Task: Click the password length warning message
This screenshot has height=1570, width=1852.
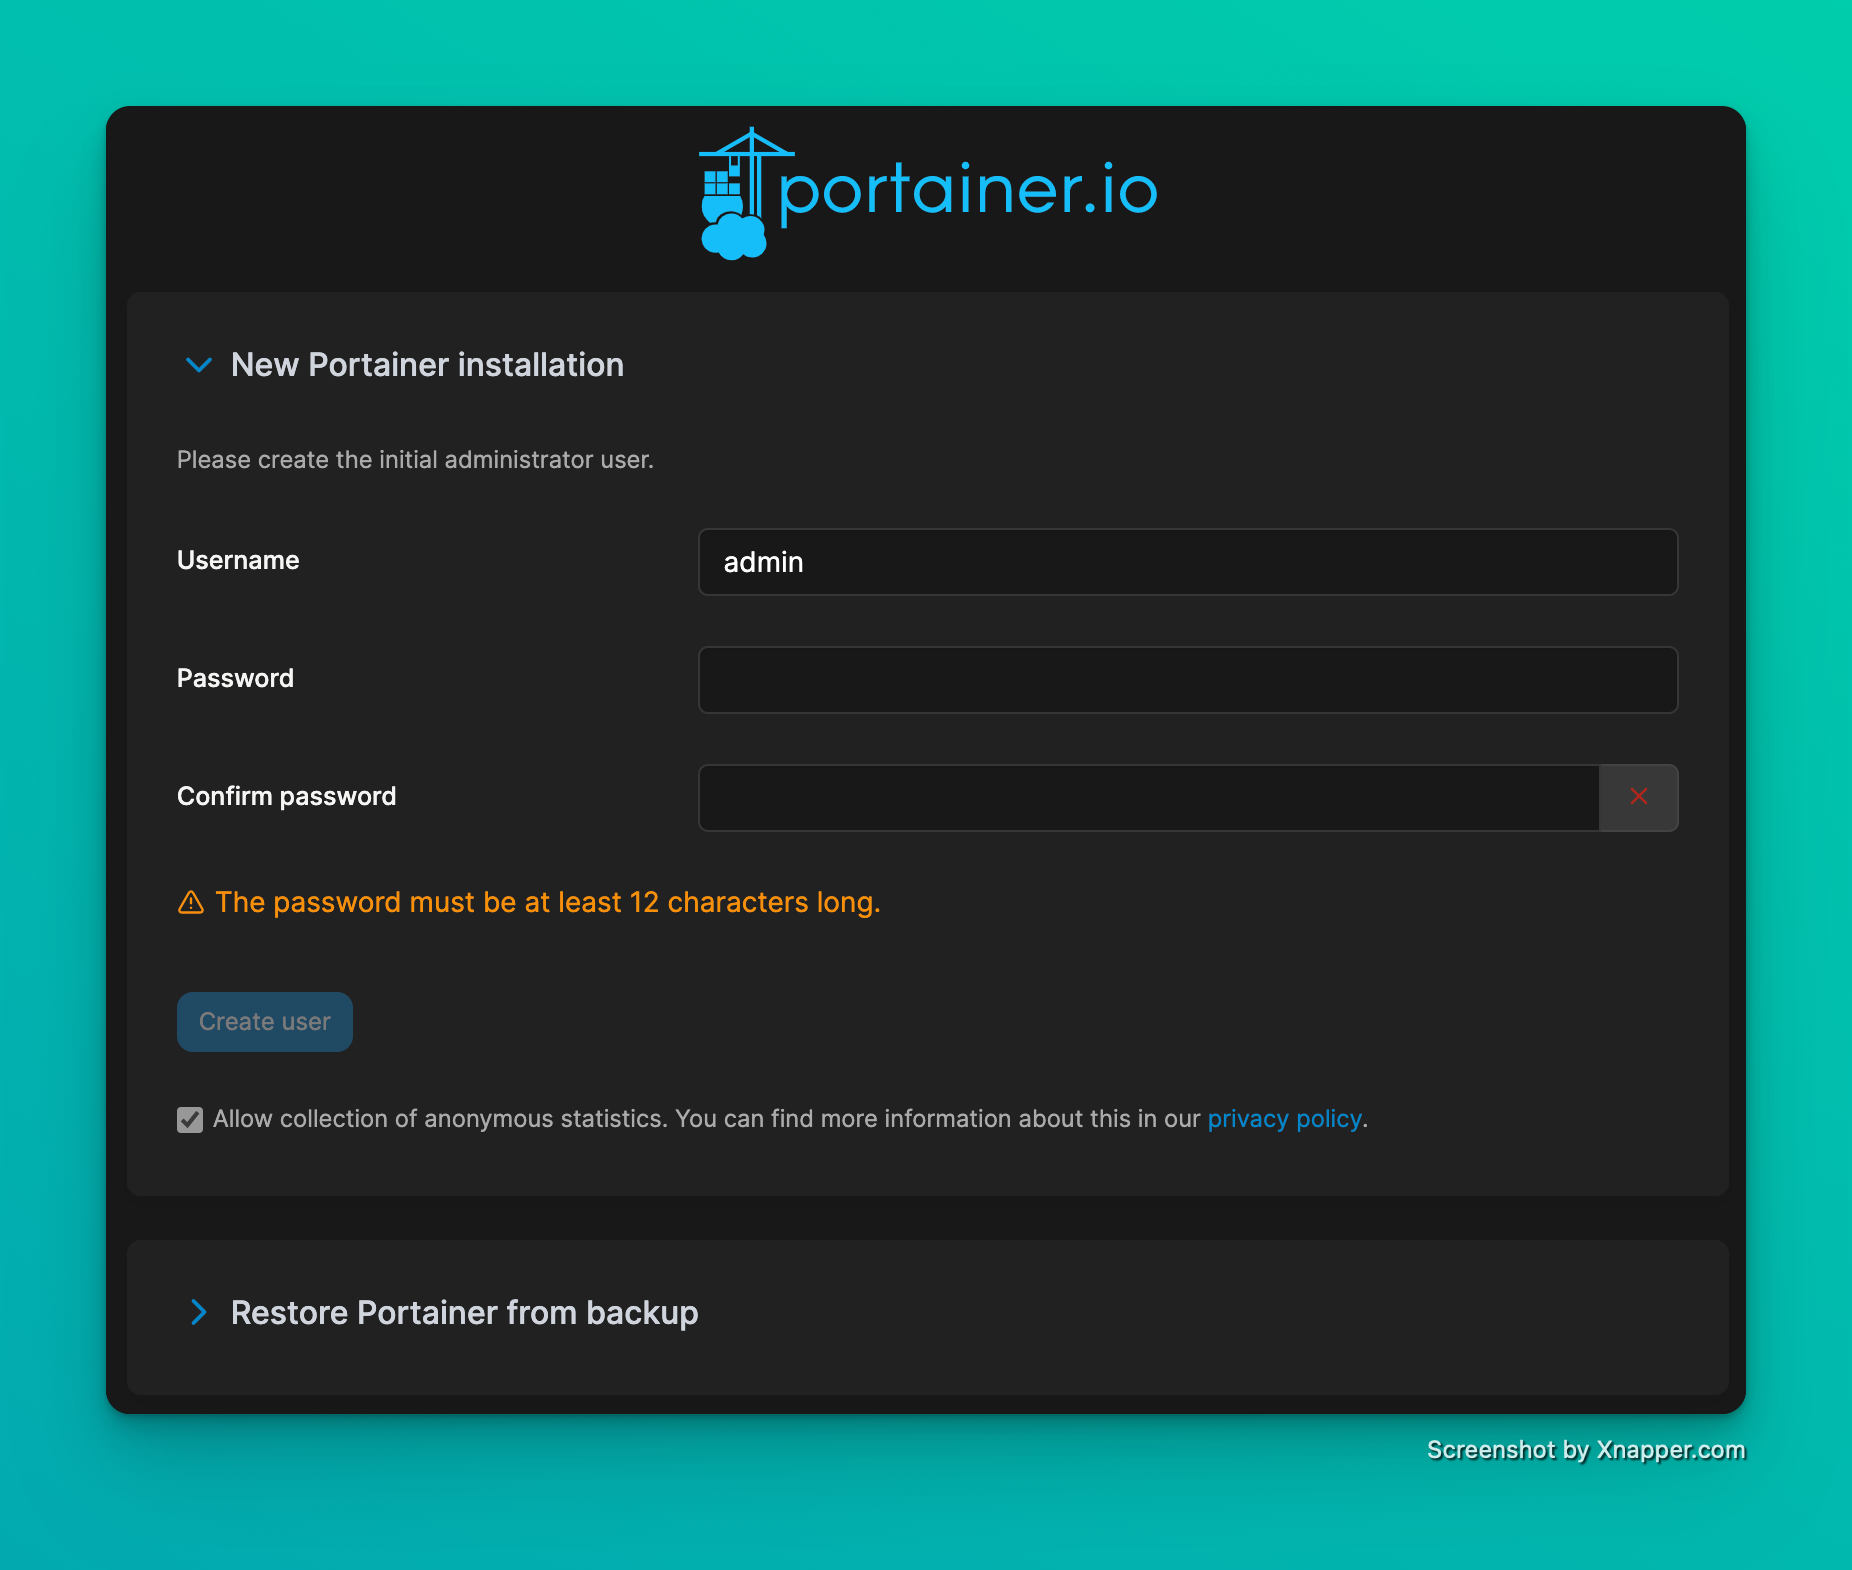Action: tap(548, 902)
